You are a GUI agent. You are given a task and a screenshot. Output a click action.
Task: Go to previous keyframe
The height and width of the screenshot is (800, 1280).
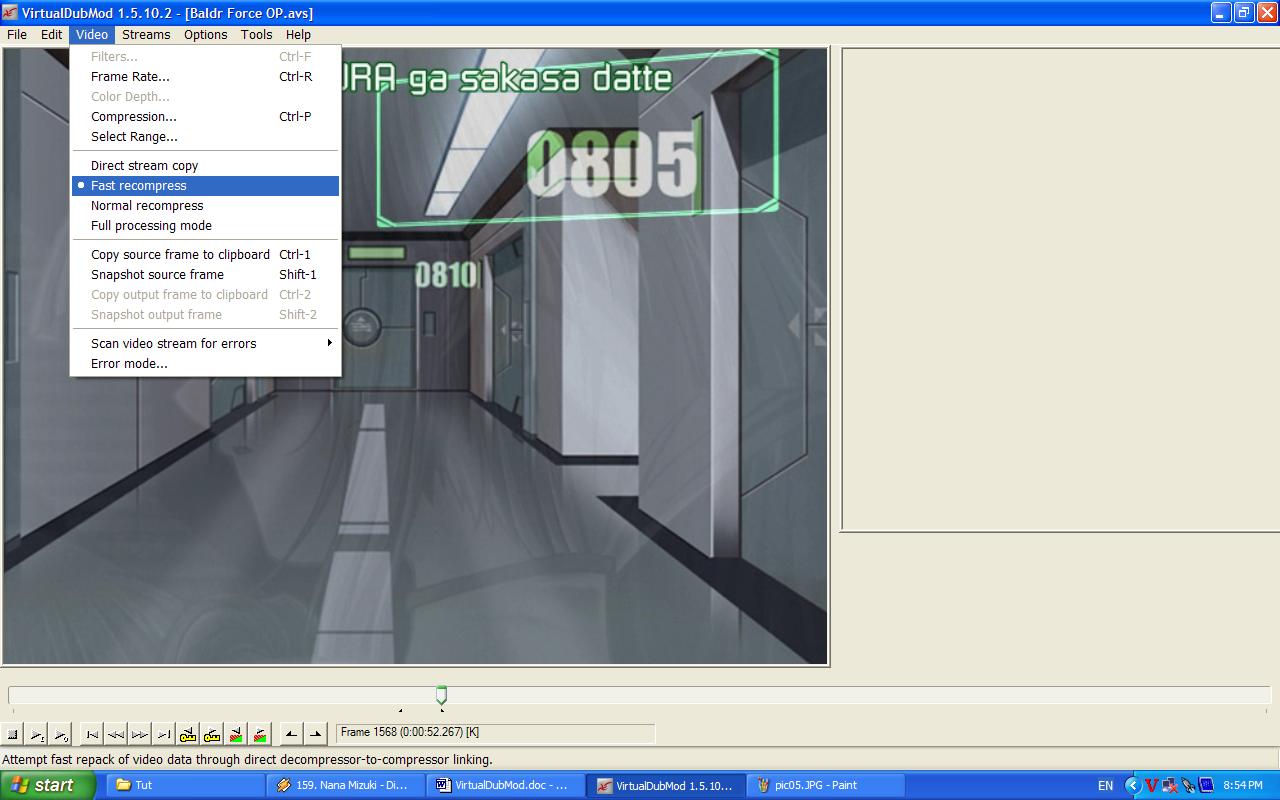[188, 735]
